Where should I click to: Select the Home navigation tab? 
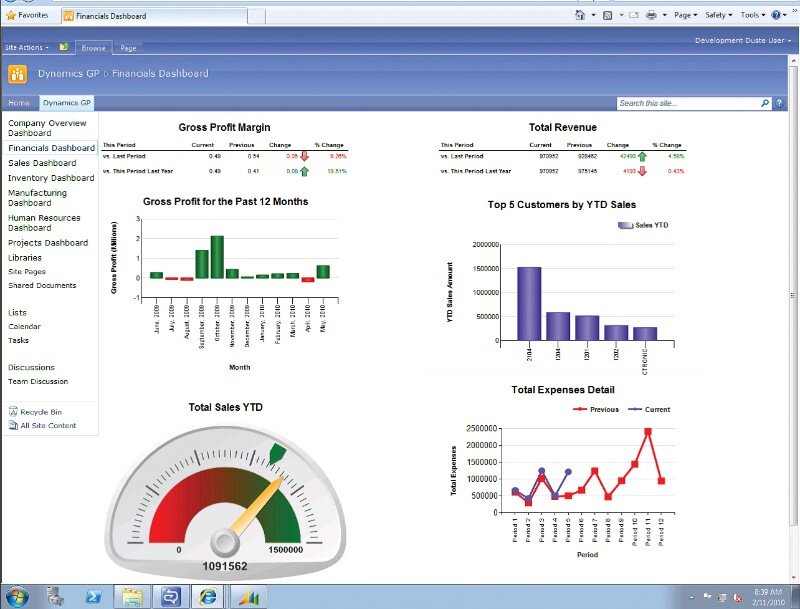pos(19,103)
